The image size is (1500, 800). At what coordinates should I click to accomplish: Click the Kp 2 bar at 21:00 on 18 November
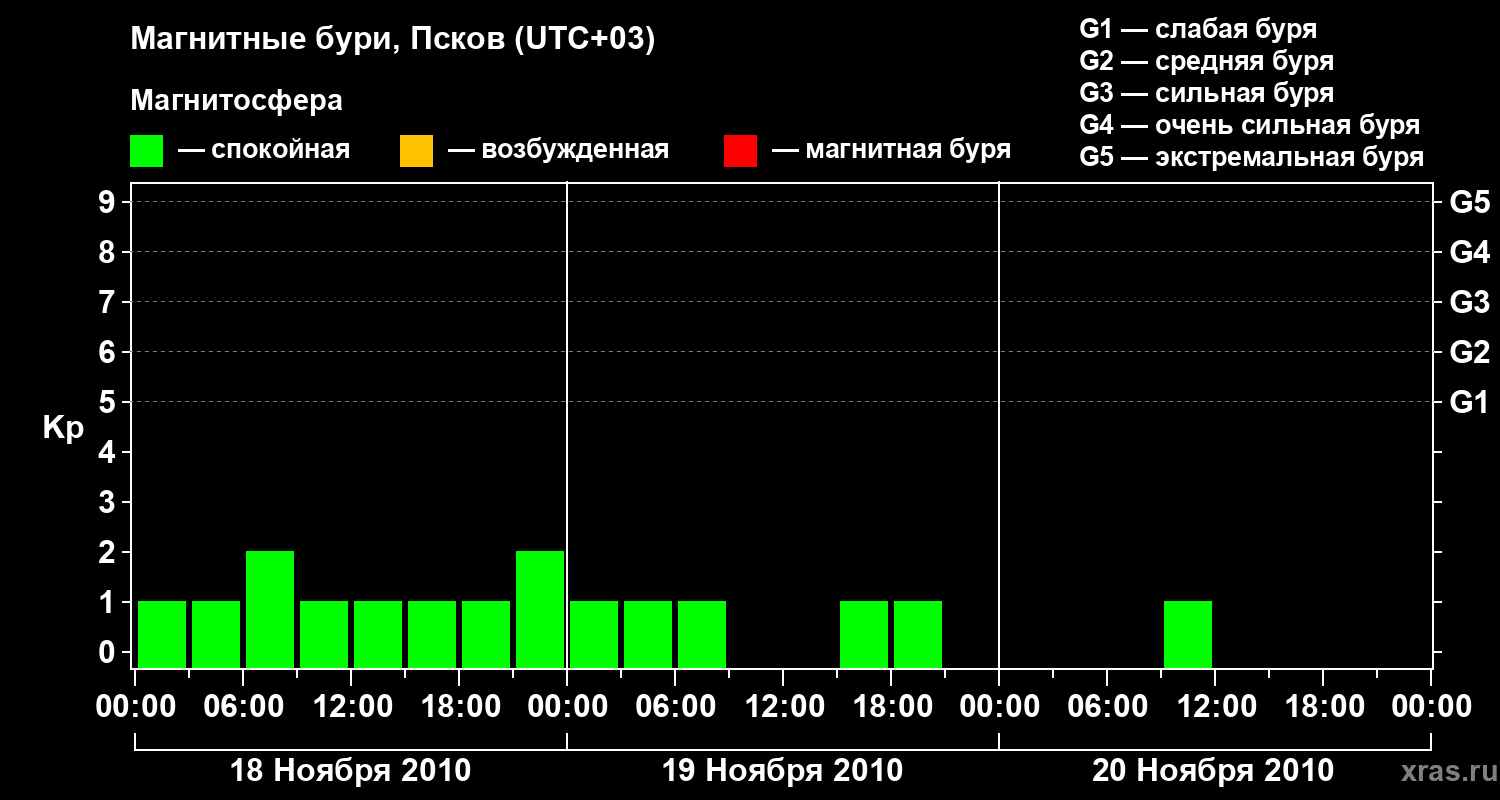coord(540,609)
